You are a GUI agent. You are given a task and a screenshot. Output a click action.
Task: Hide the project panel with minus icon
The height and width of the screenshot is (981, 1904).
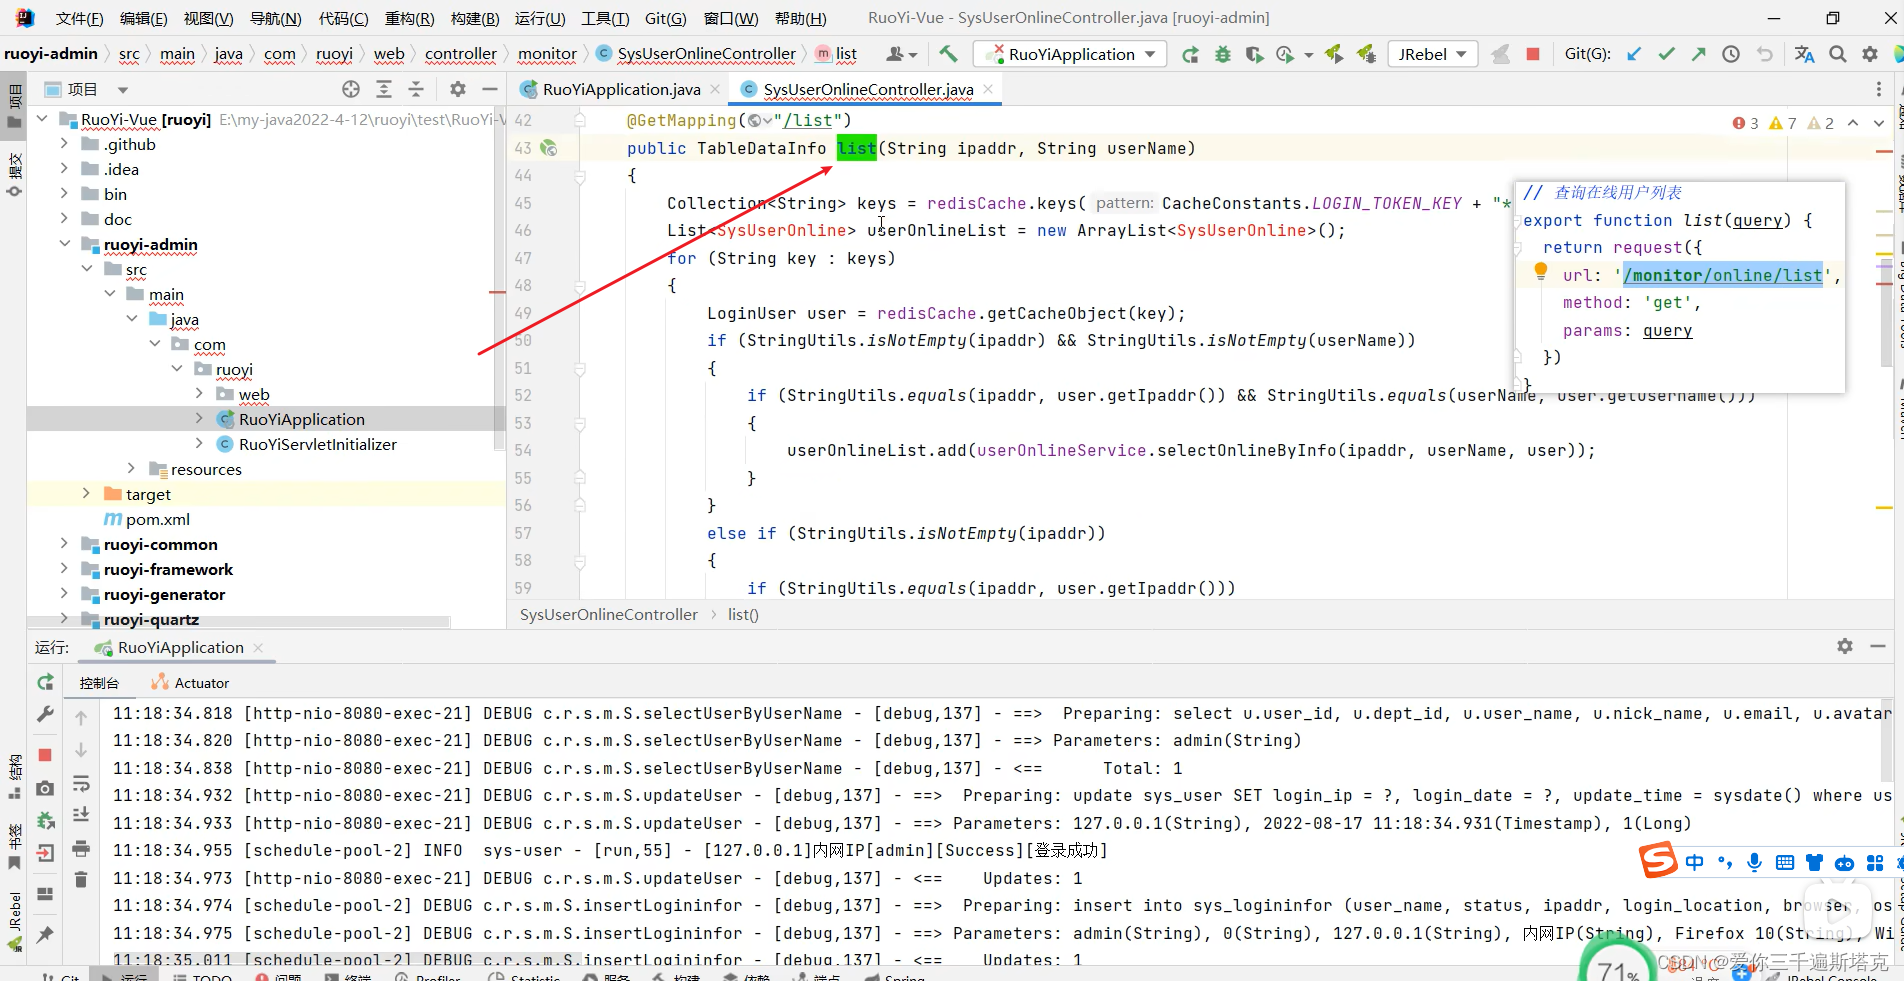pyautogui.click(x=490, y=89)
